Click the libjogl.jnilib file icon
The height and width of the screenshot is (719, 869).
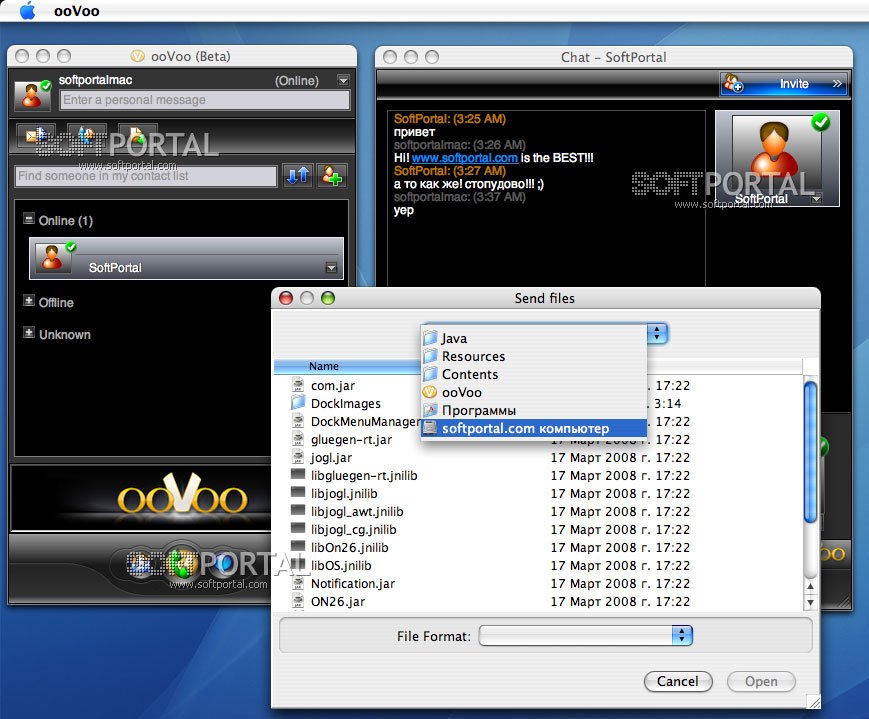click(298, 492)
